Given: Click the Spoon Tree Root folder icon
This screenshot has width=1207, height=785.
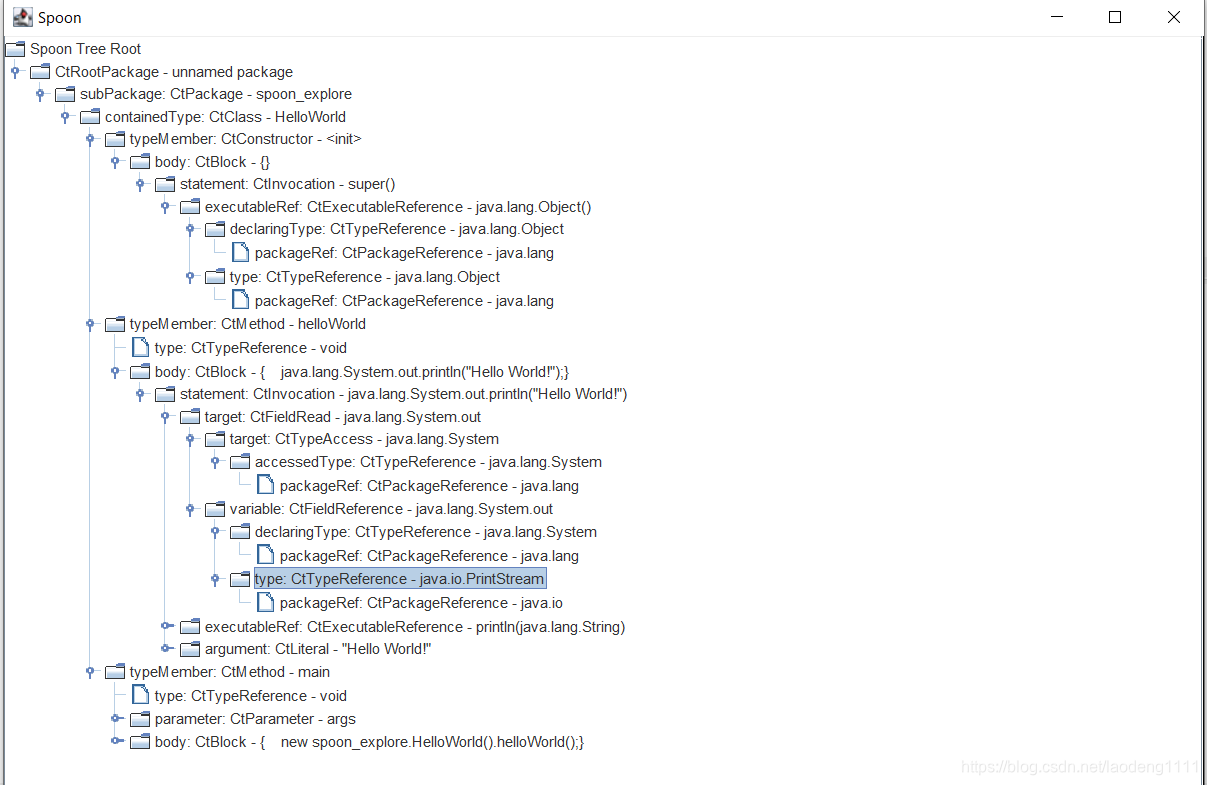Looking at the screenshot, I should click(x=15, y=49).
